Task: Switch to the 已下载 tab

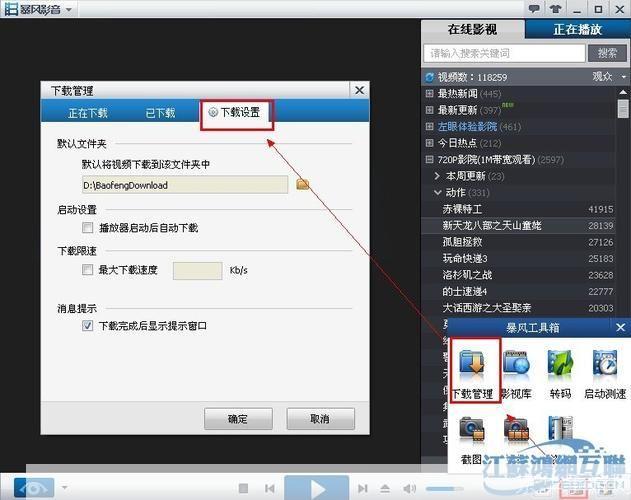Action: (x=160, y=113)
